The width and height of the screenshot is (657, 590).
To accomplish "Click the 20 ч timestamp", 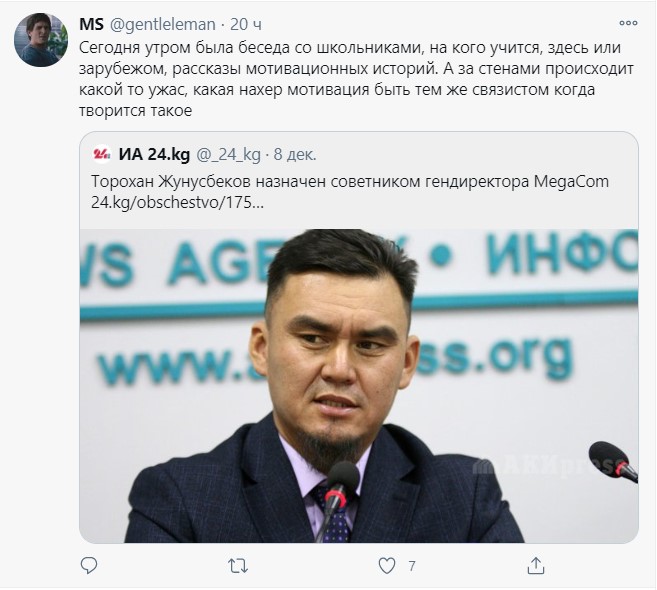I will tap(246, 25).
